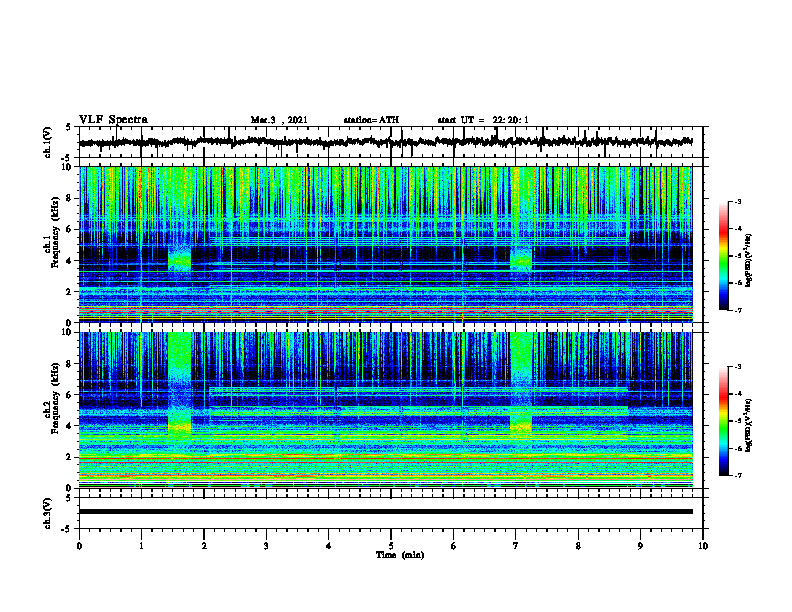
Task: Click the "Time (min)" axis title
Action: coord(400,555)
